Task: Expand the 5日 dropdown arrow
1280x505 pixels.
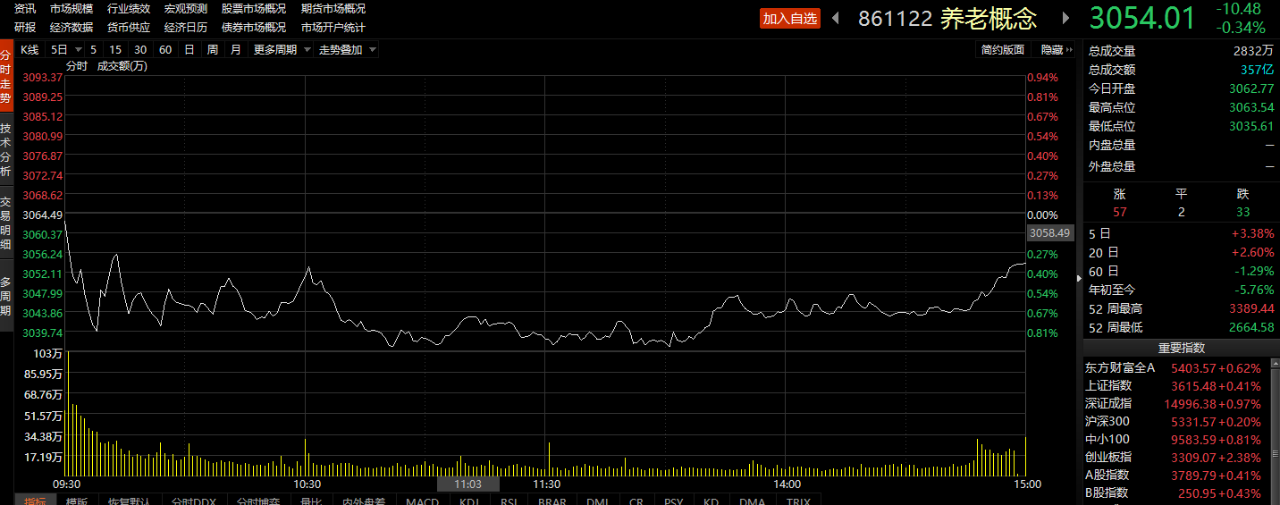Action: (x=76, y=49)
